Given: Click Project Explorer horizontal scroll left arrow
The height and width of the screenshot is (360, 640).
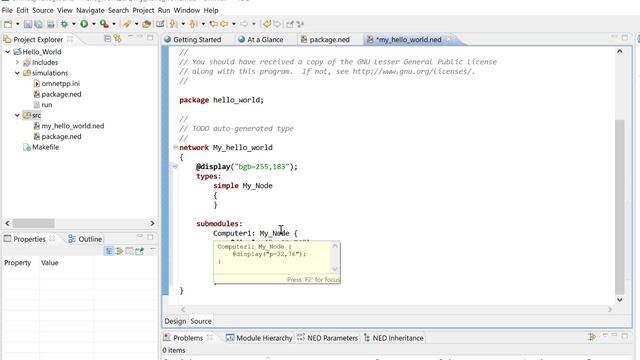Looking at the screenshot, I should (7, 223).
